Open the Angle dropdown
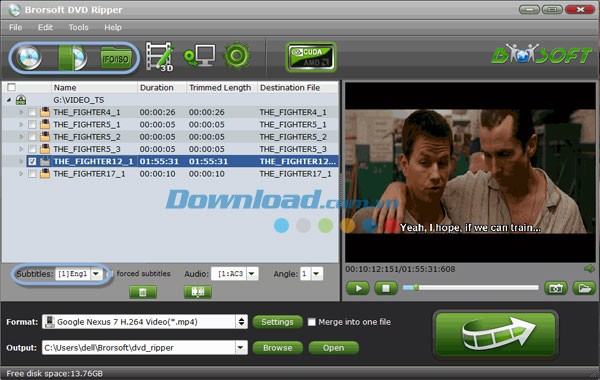The image size is (600, 380). [316, 274]
